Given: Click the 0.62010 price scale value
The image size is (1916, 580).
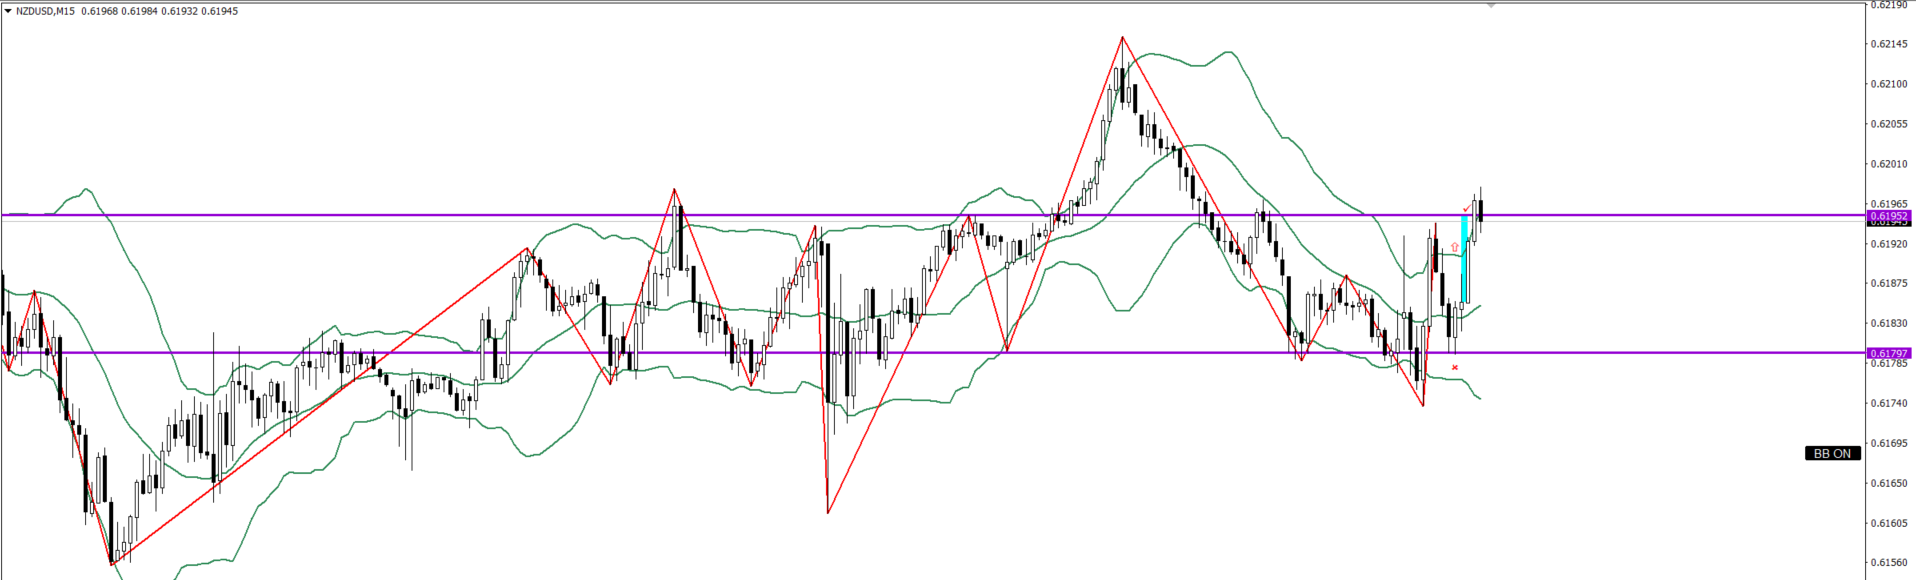Looking at the screenshot, I should [x=1889, y=164].
